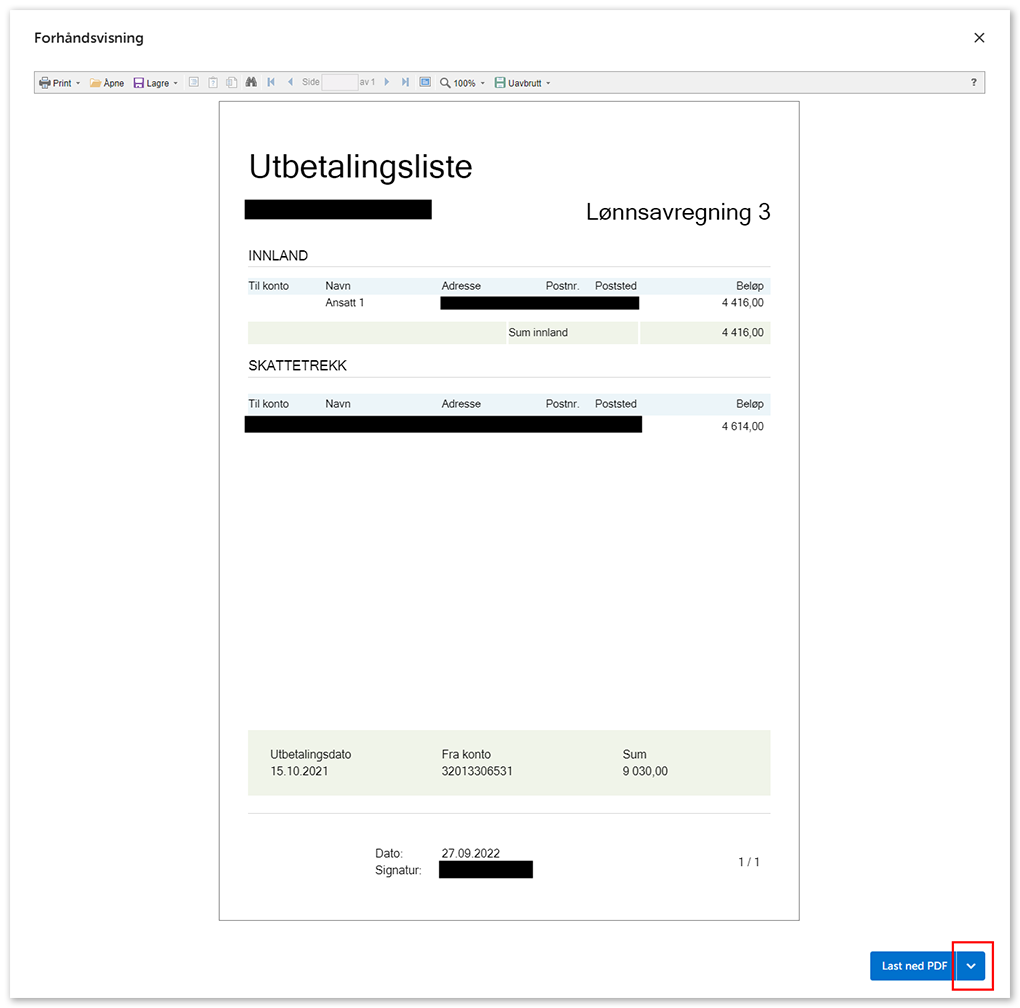Click the Lagre save icon
The width and height of the screenshot is (1020, 1008).
[139, 83]
